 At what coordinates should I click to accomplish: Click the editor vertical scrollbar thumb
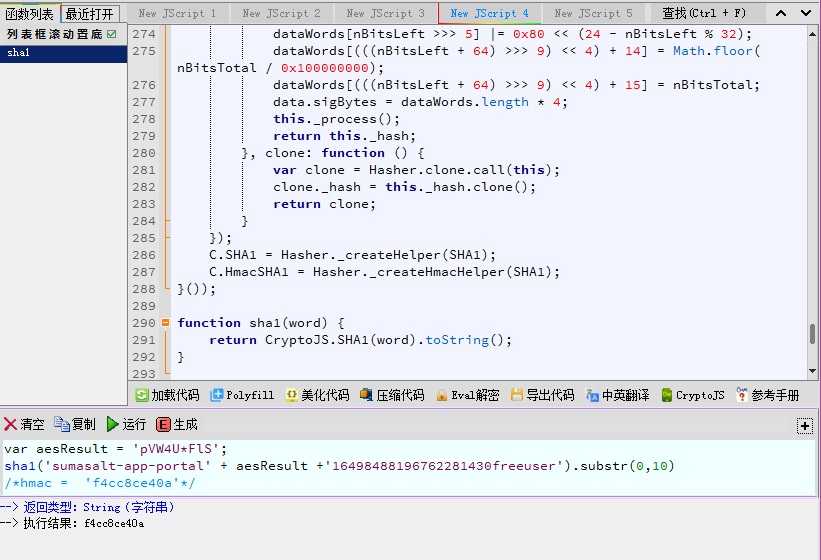[813, 334]
